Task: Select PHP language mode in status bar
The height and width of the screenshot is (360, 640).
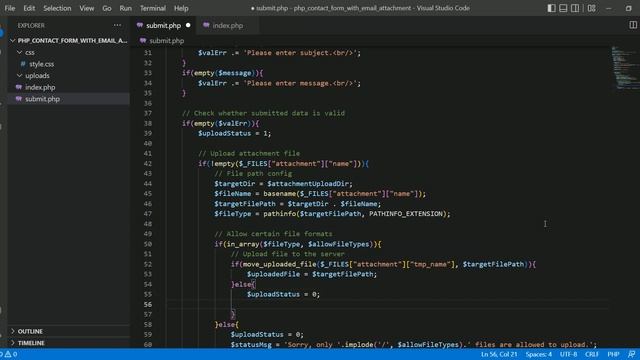Action: [x=613, y=354]
